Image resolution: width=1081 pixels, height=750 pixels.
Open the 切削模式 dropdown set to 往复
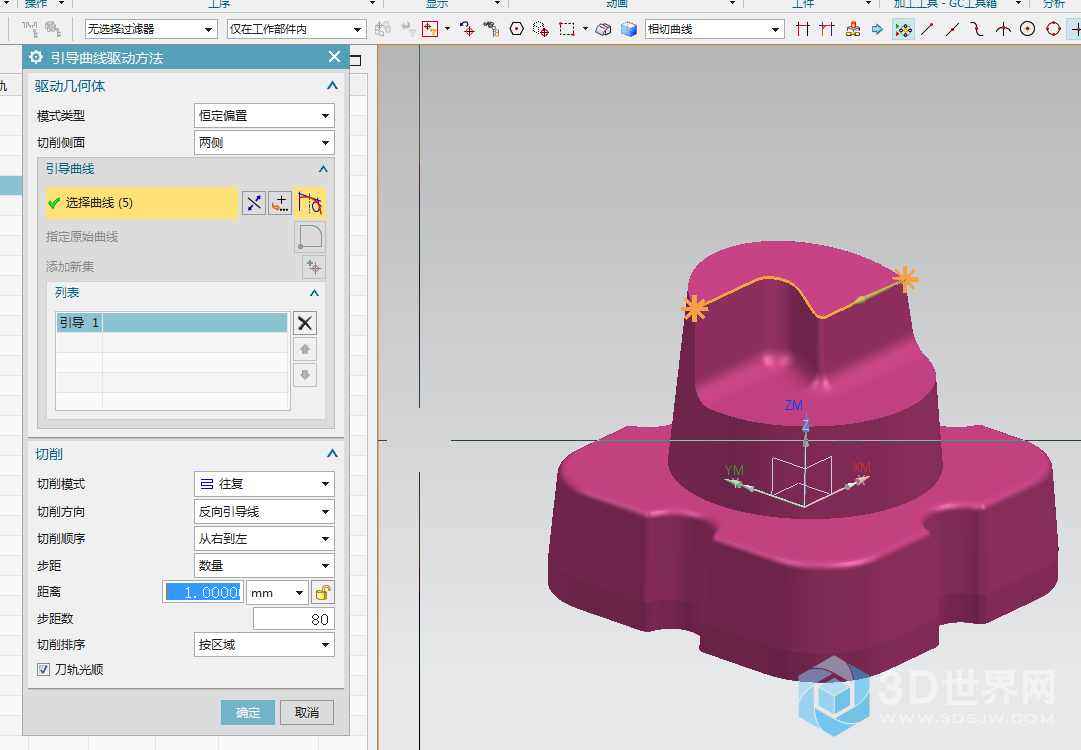click(264, 484)
